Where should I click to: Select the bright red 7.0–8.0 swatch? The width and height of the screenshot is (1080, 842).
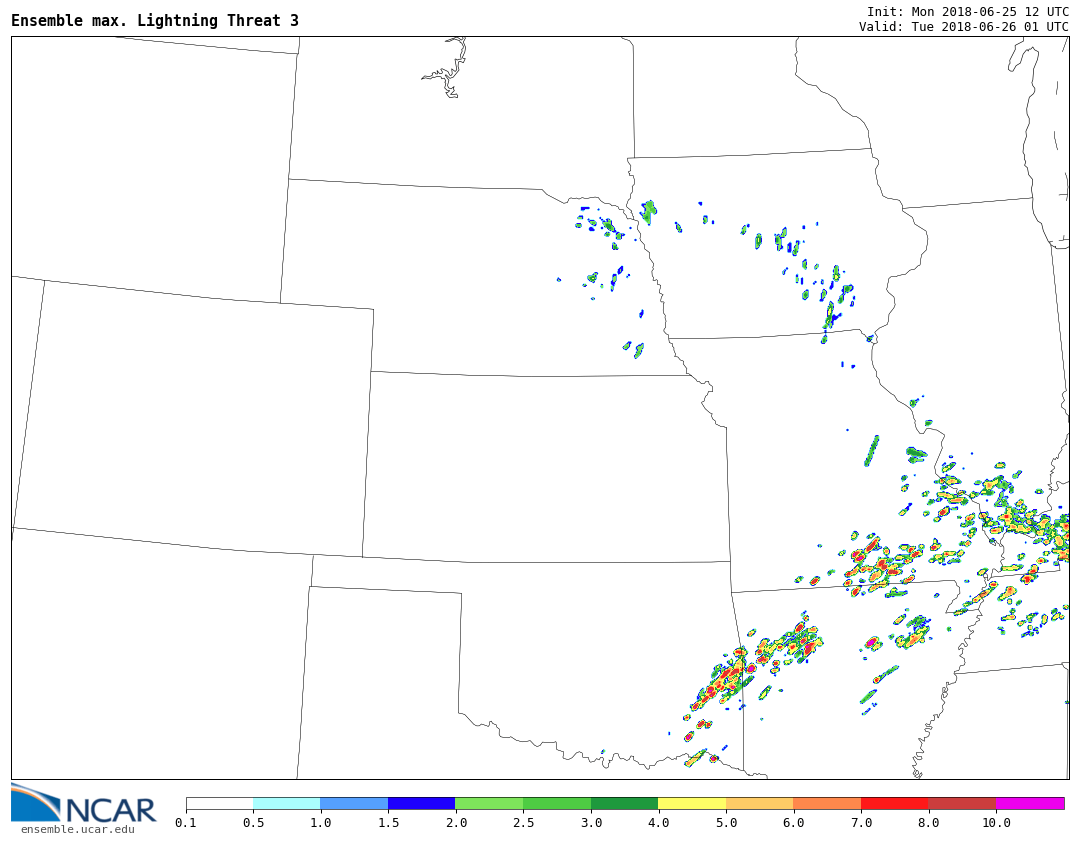coord(894,803)
